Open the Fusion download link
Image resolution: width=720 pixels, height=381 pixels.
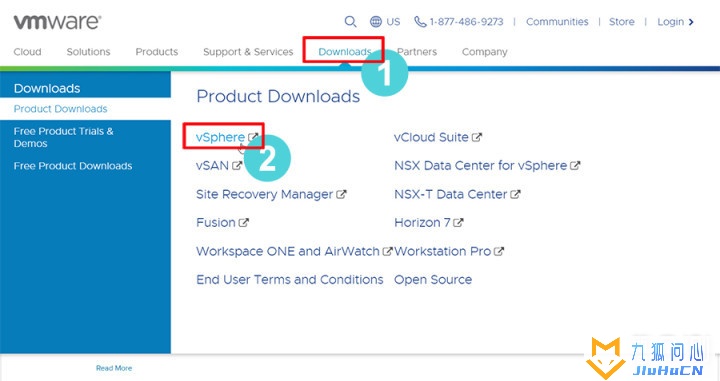pos(216,223)
